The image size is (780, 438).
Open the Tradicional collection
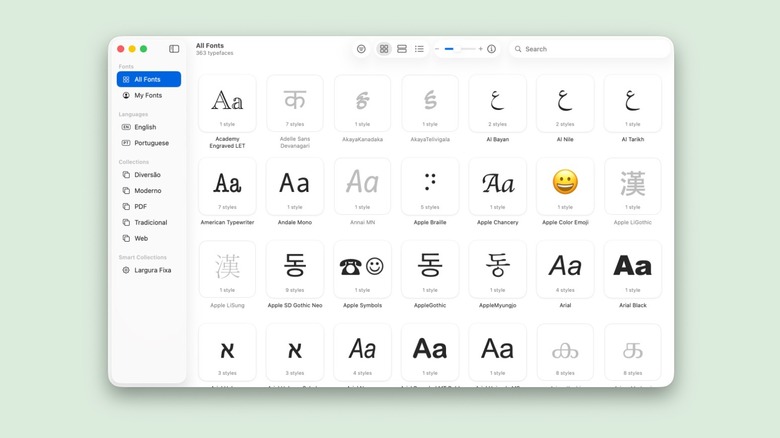149,222
